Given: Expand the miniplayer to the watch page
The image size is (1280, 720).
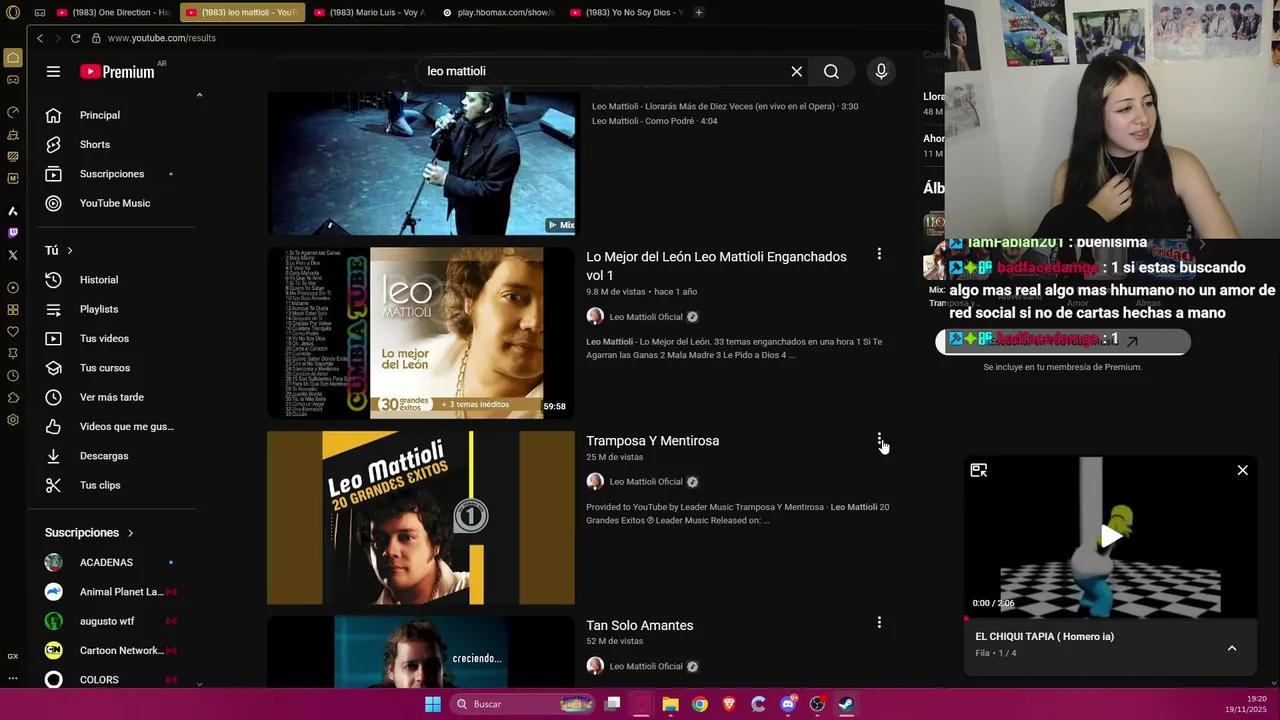Looking at the screenshot, I should [979, 470].
